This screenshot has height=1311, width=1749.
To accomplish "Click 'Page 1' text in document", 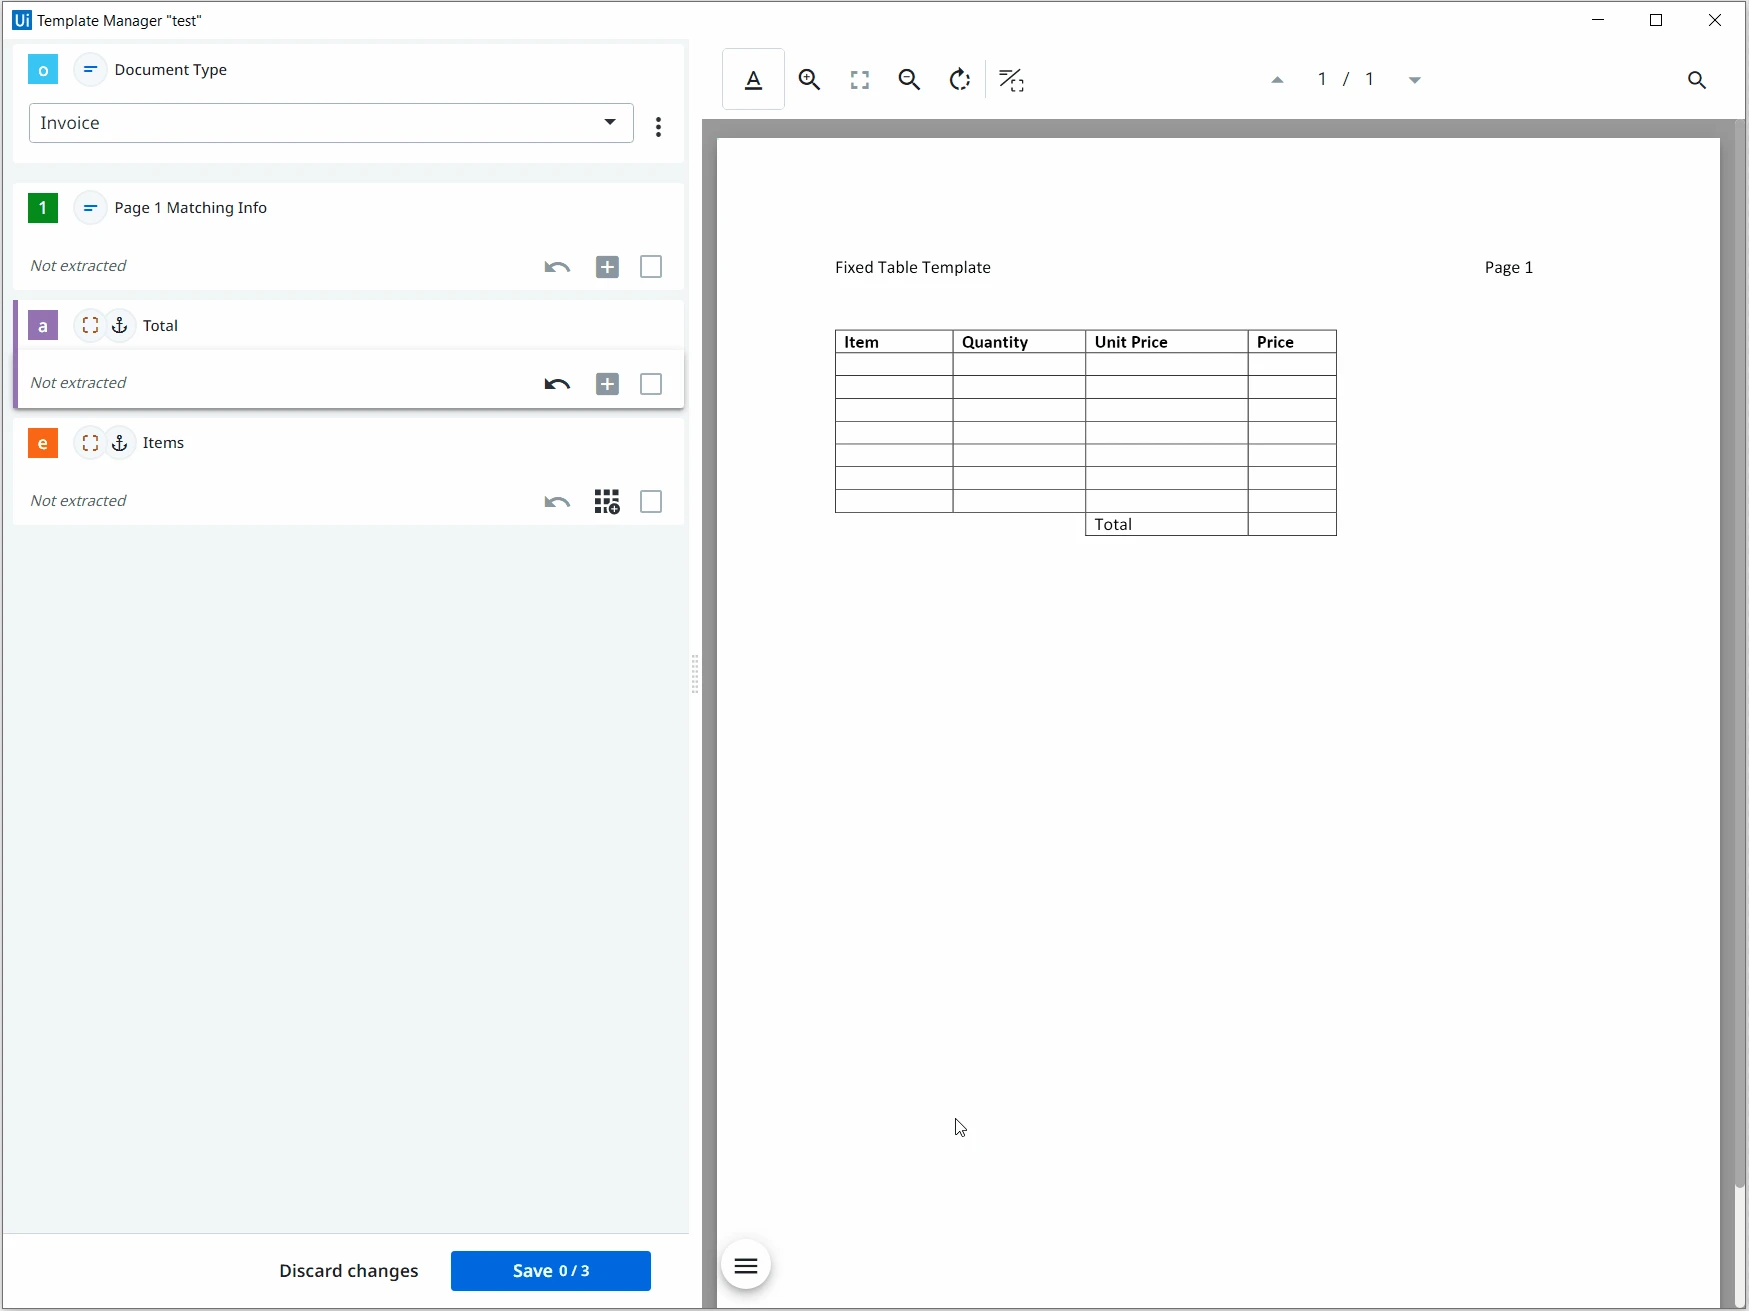I will click(1509, 268).
